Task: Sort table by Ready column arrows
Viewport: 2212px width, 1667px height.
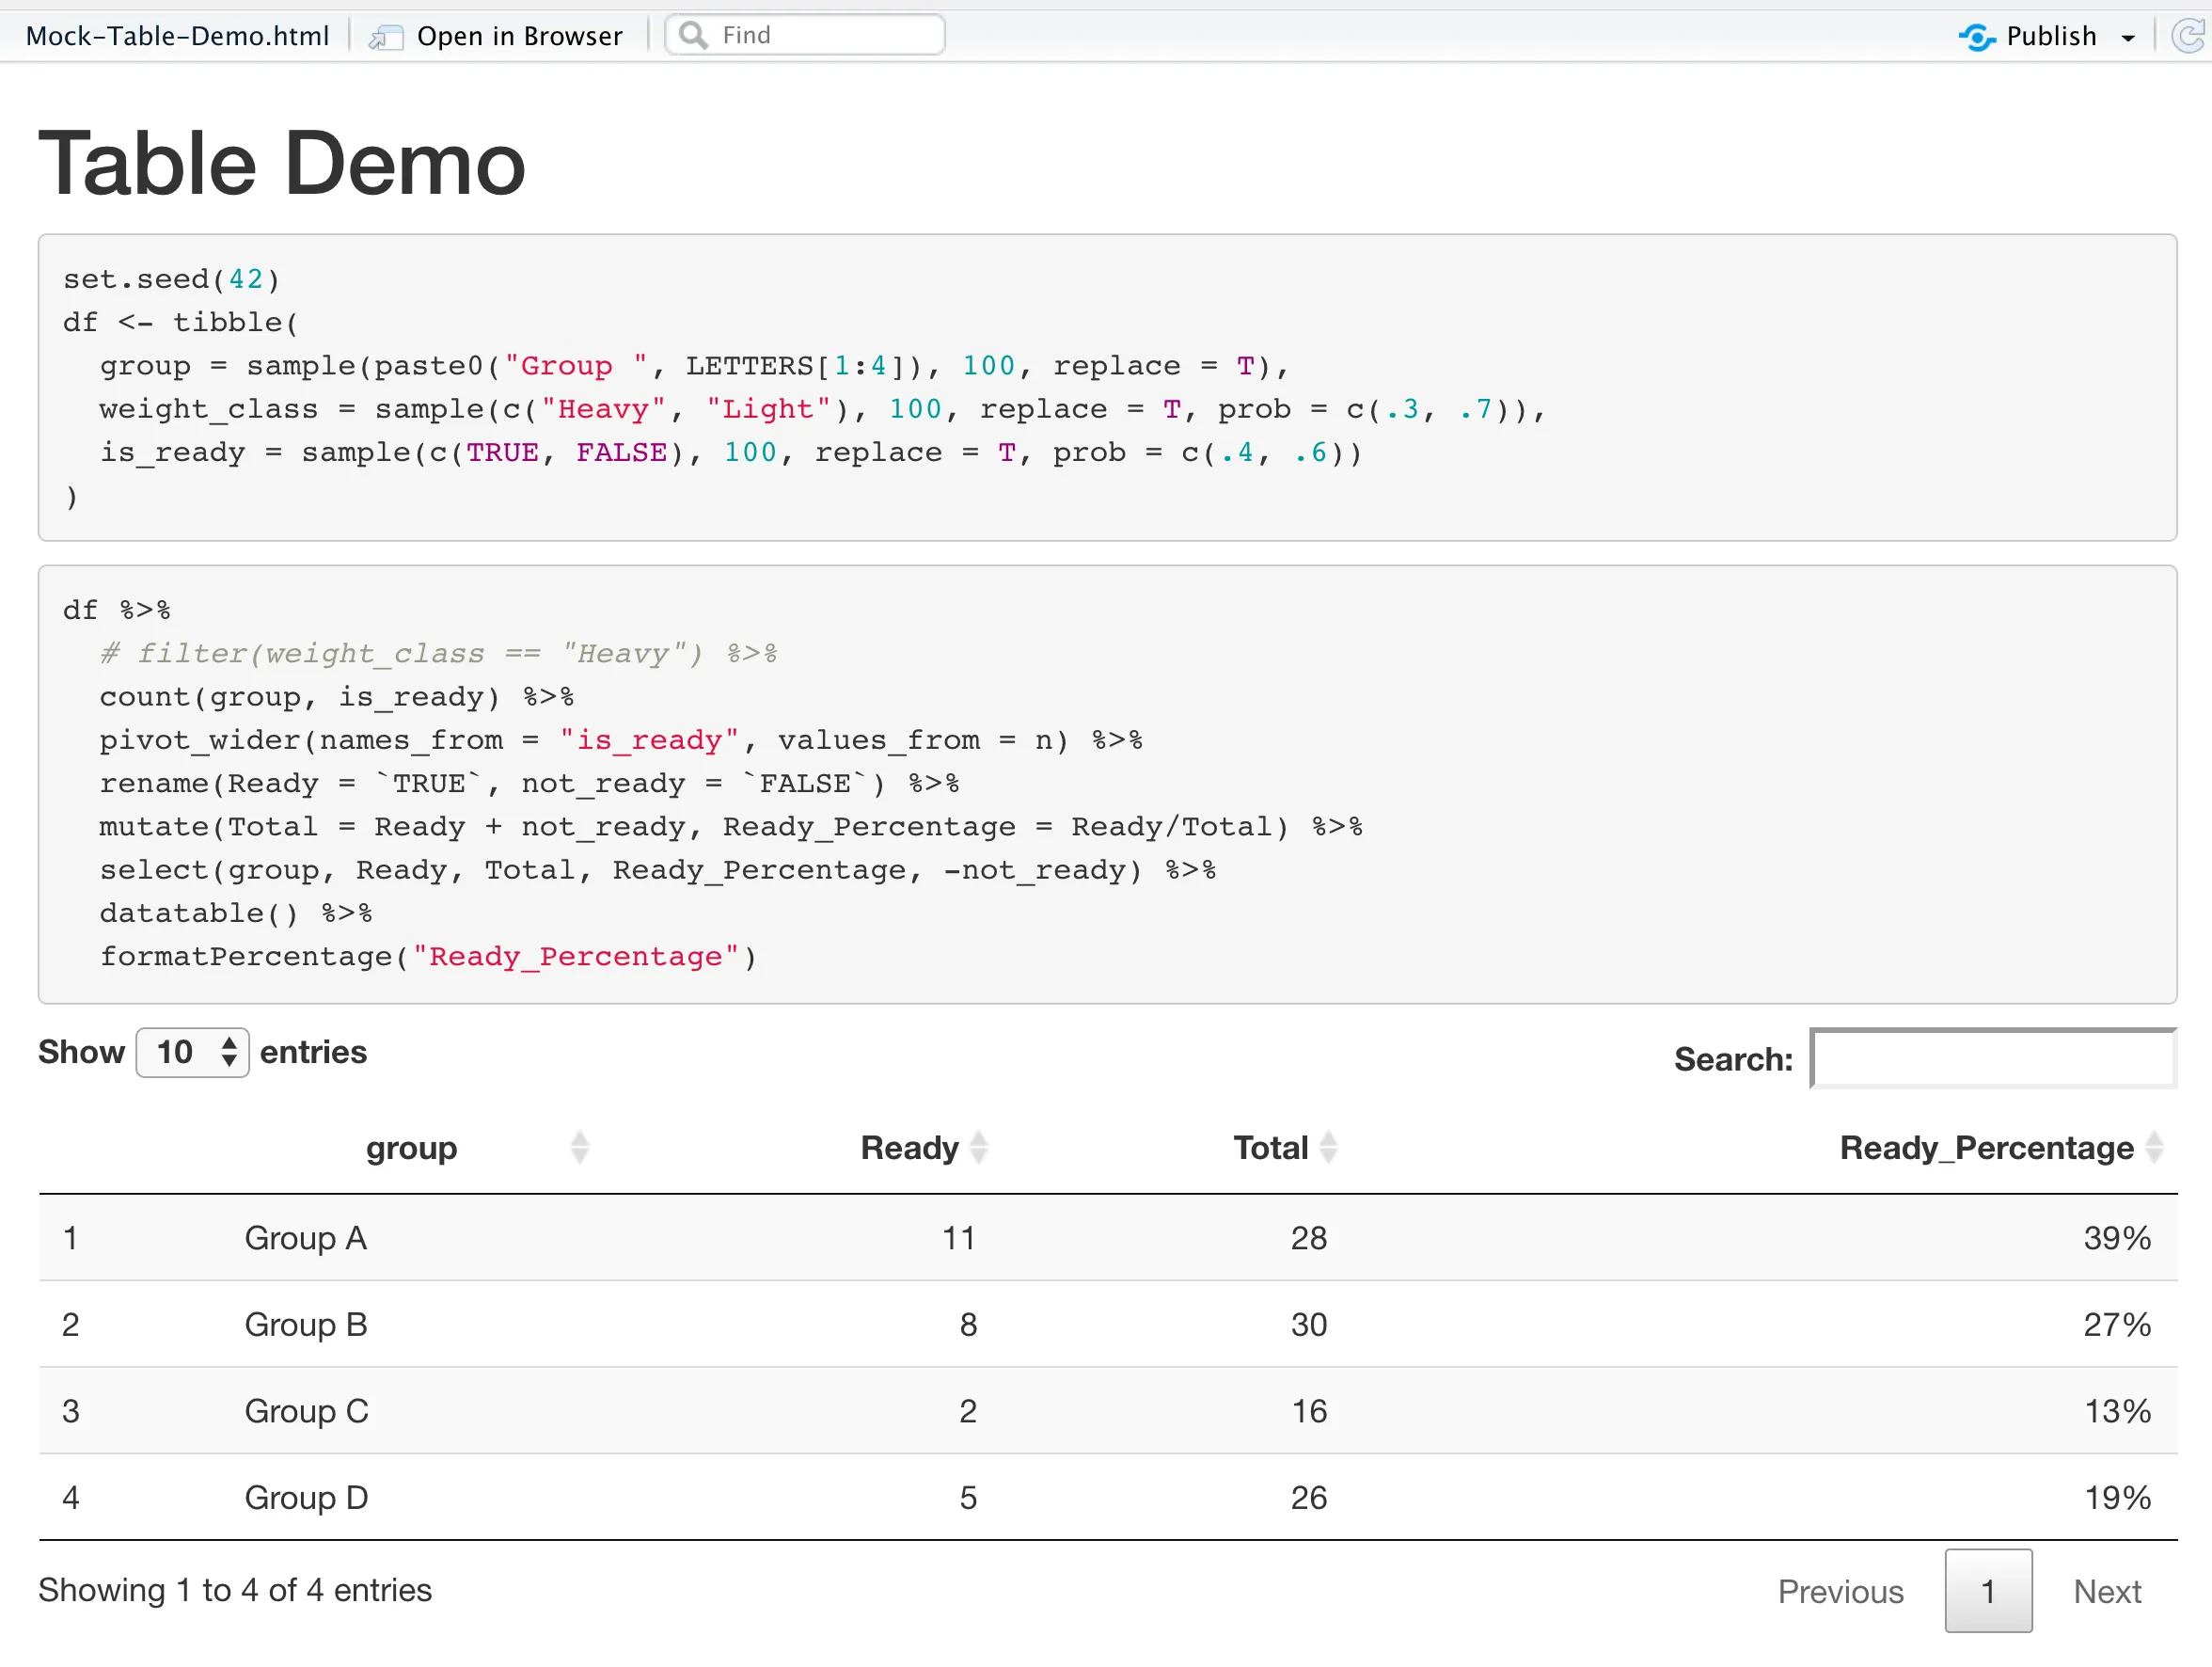Action: click(x=979, y=1148)
